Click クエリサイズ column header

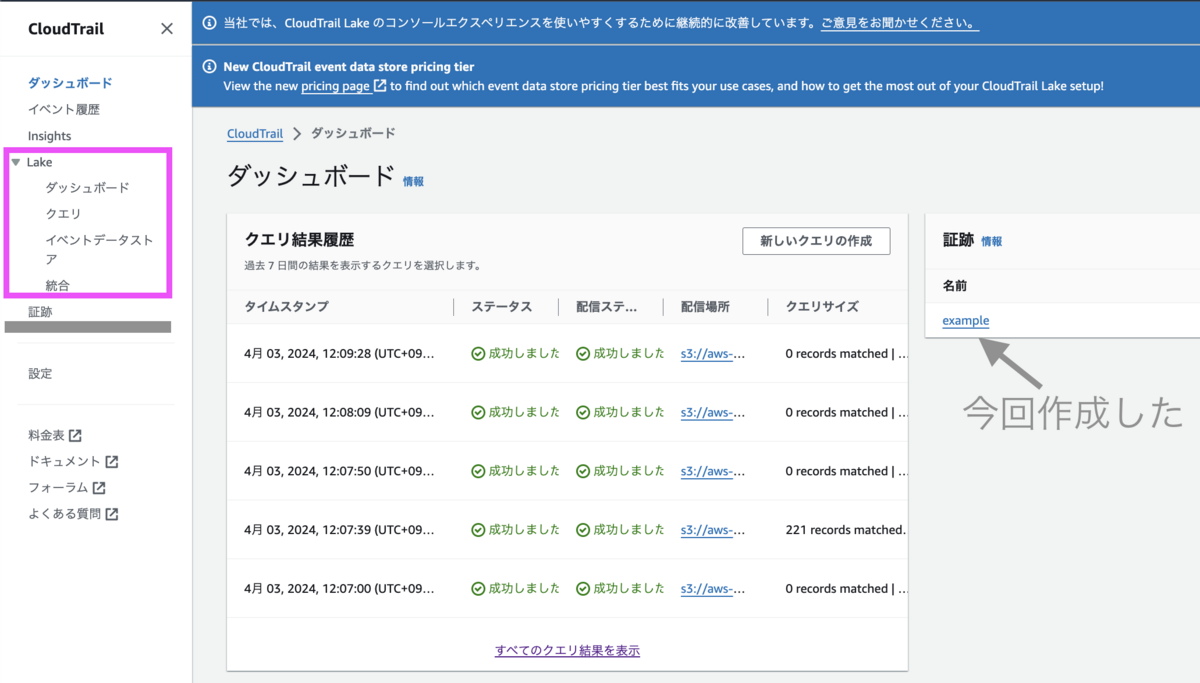click(x=822, y=307)
